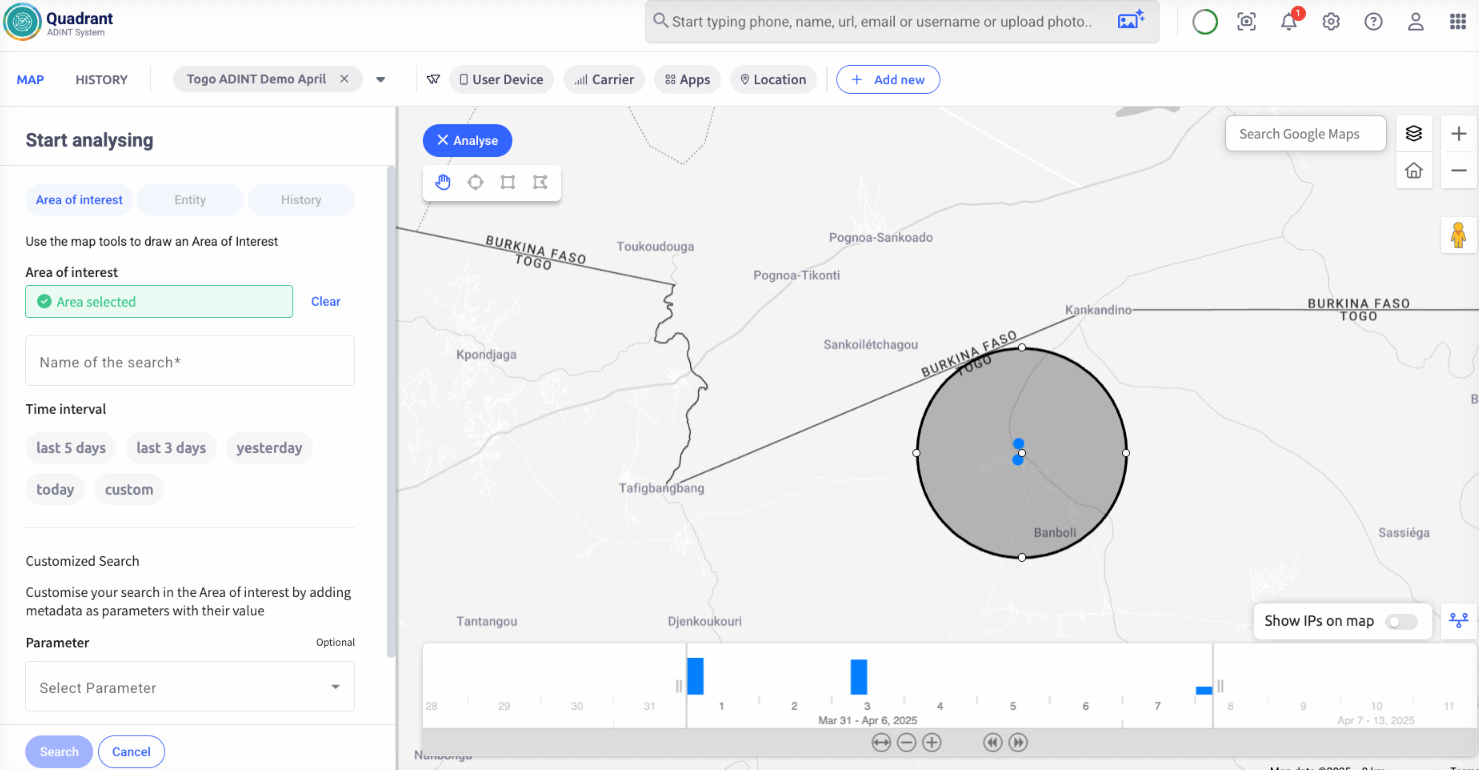This screenshot has width=1479, height=770.
Task: Select the polygon draw tool
Action: pos(540,182)
